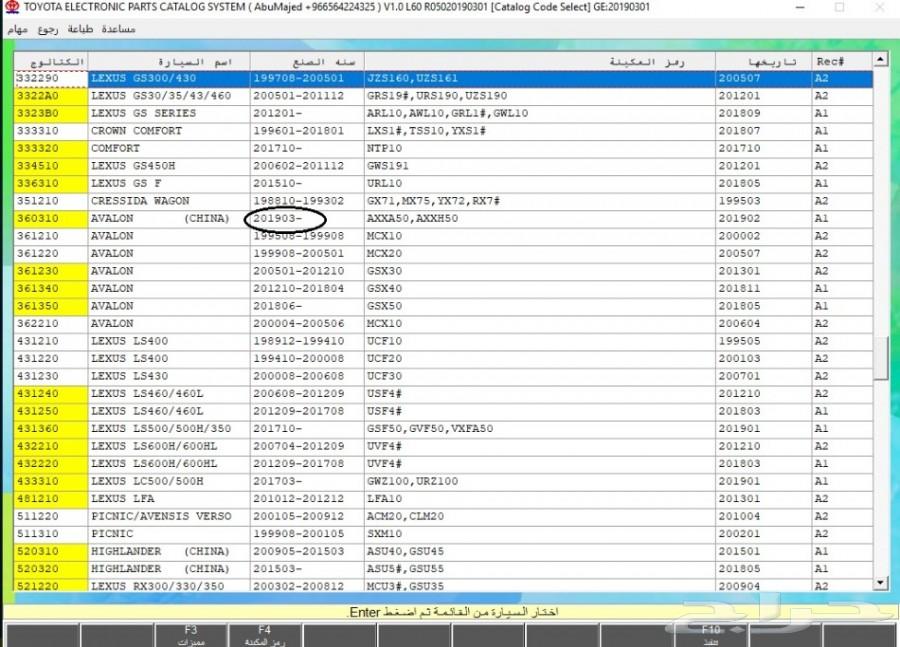
Task: Select the CRESSIDA WAGON row
Action: coord(443,201)
